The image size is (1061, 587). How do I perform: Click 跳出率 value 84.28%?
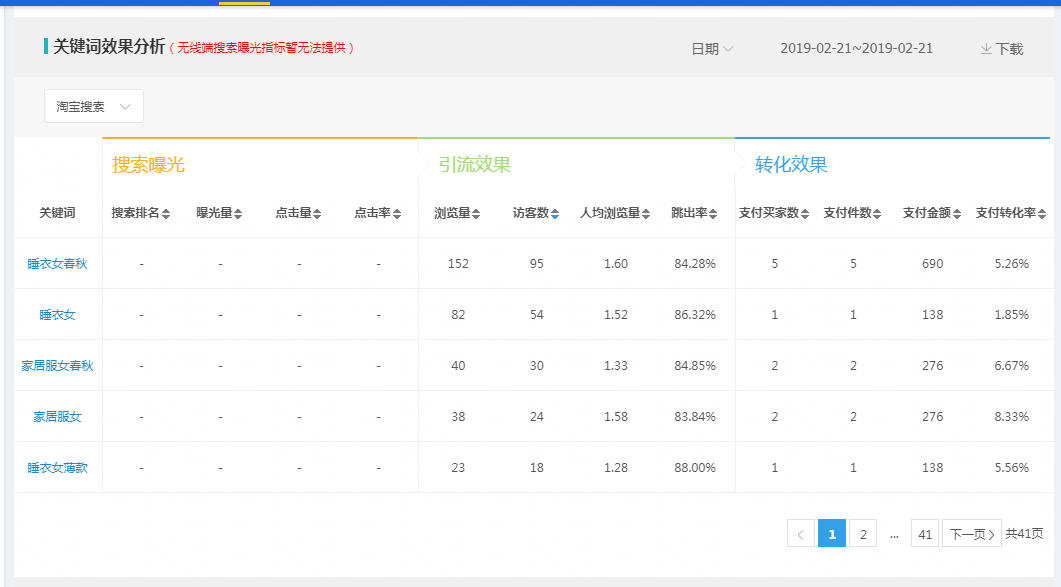point(695,263)
